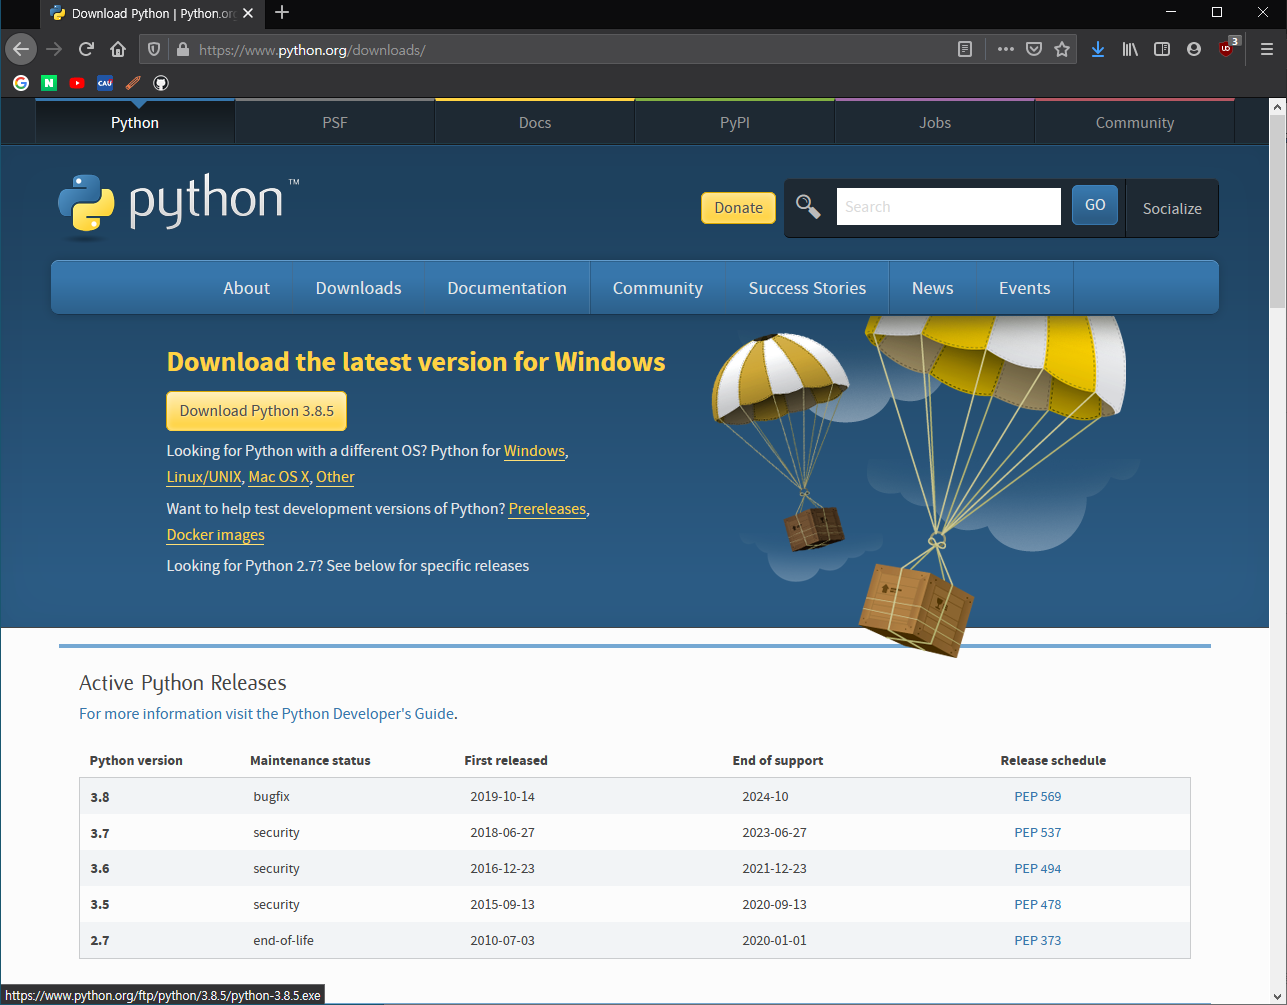1287x1005 pixels.
Task: Open the downloads arrow panel
Action: [x=1098, y=49]
